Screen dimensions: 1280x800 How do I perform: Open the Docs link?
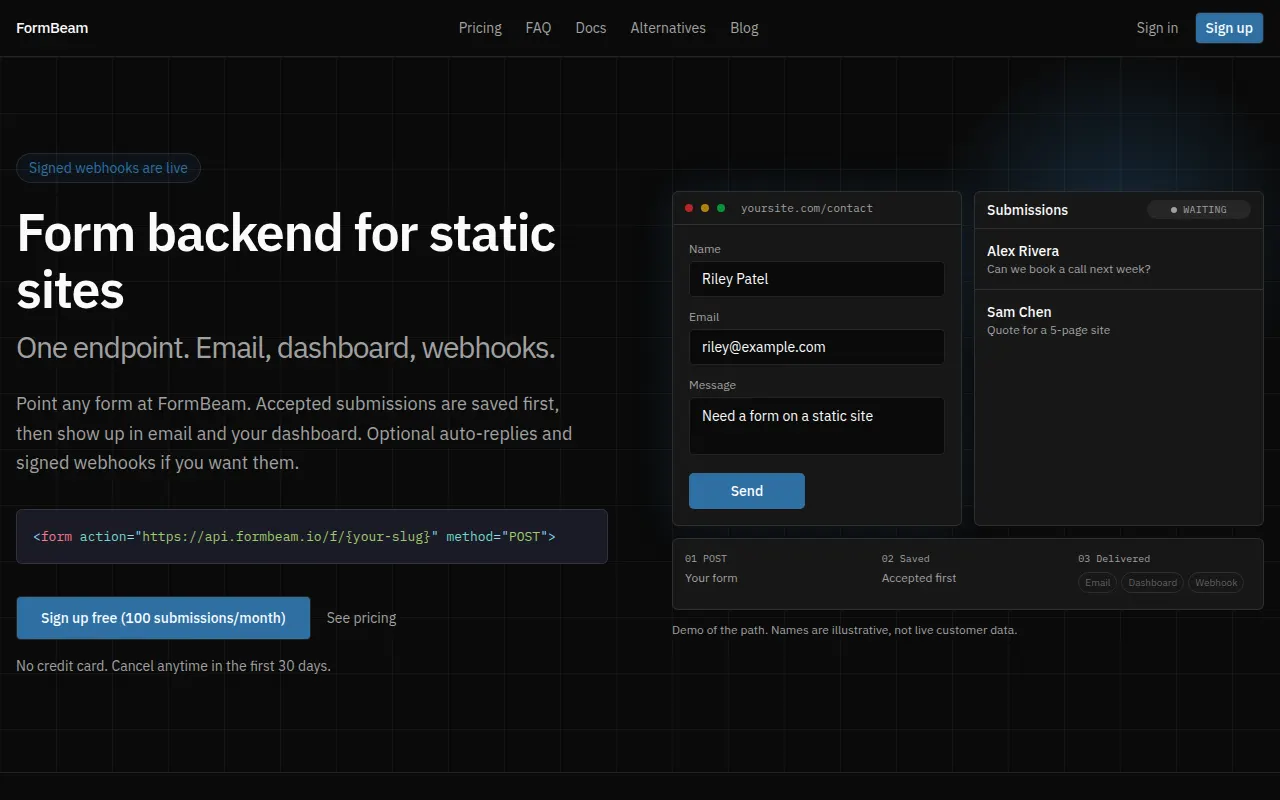pos(591,28)
